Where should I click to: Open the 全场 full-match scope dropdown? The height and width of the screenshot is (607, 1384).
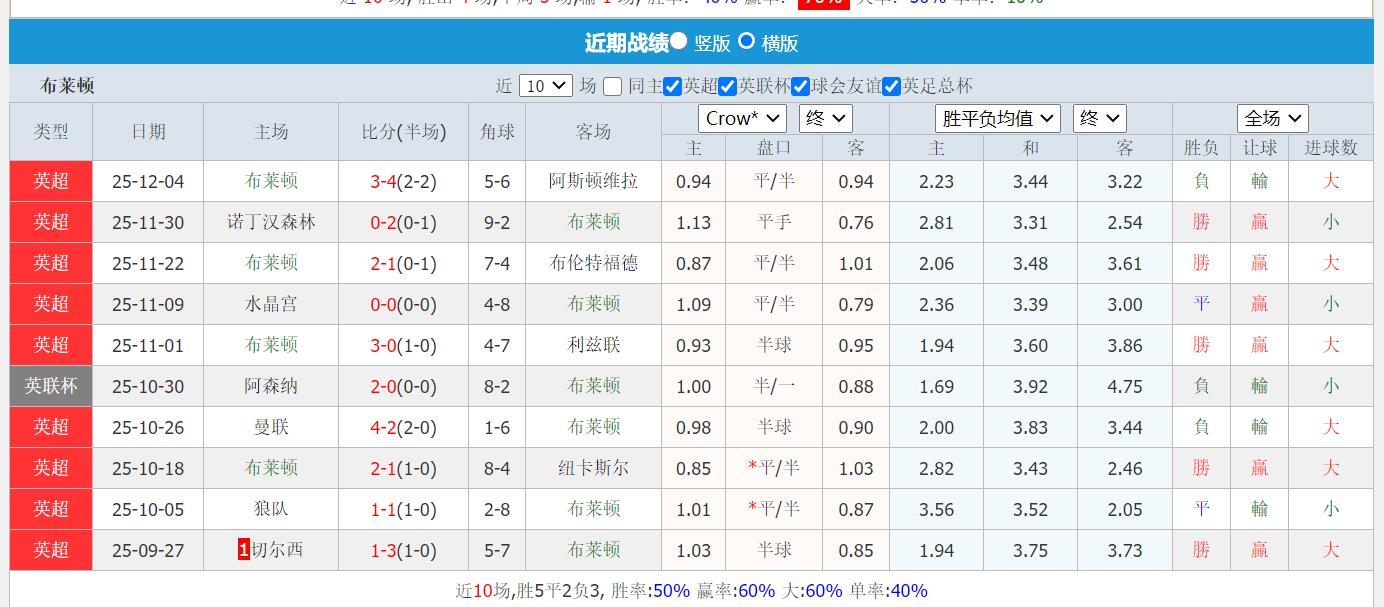(1272, 118)
